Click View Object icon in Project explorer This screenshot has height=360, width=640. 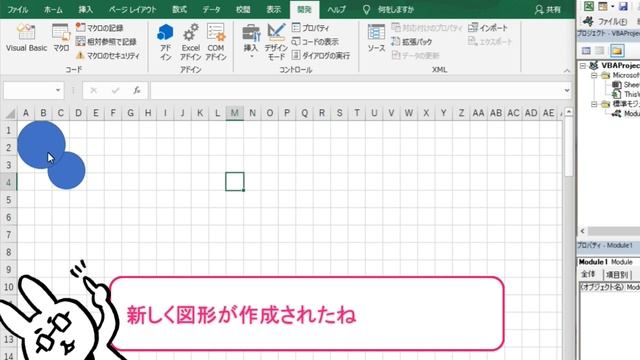[600, 51]
